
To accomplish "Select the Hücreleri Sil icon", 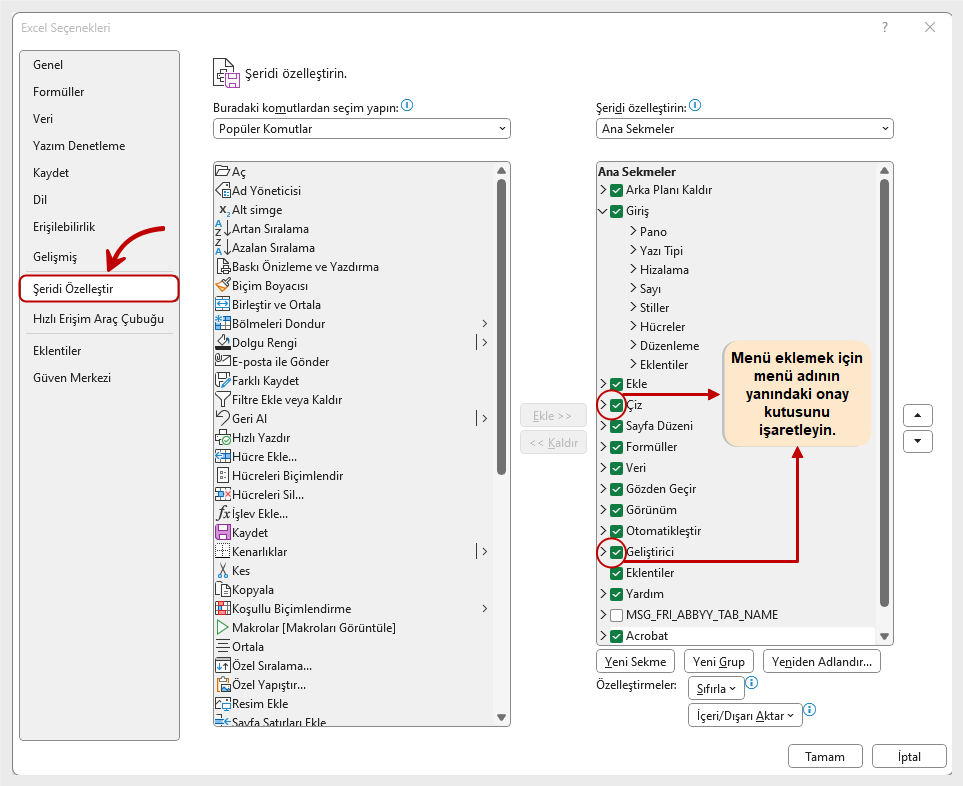I will click(222, 495).
